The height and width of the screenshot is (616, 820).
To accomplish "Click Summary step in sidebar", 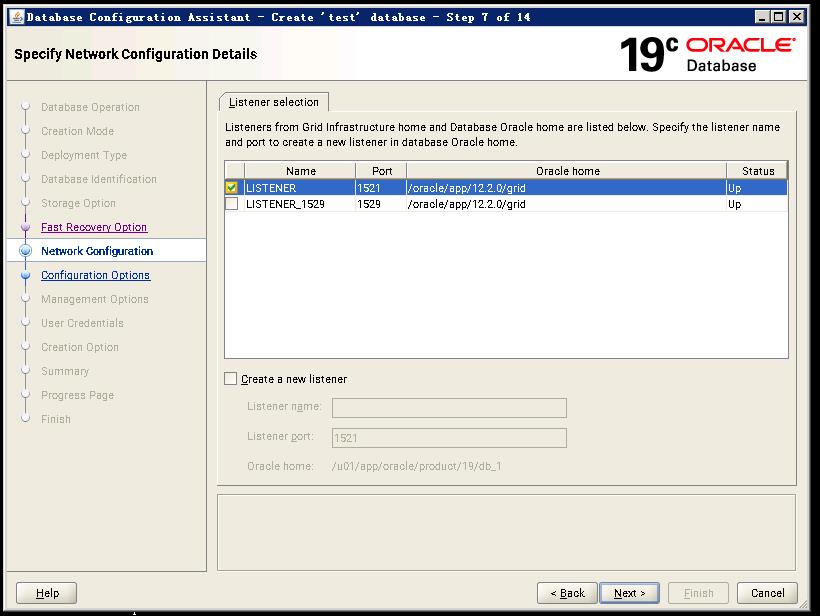I will pyautogui.click(x=65, y=371).
